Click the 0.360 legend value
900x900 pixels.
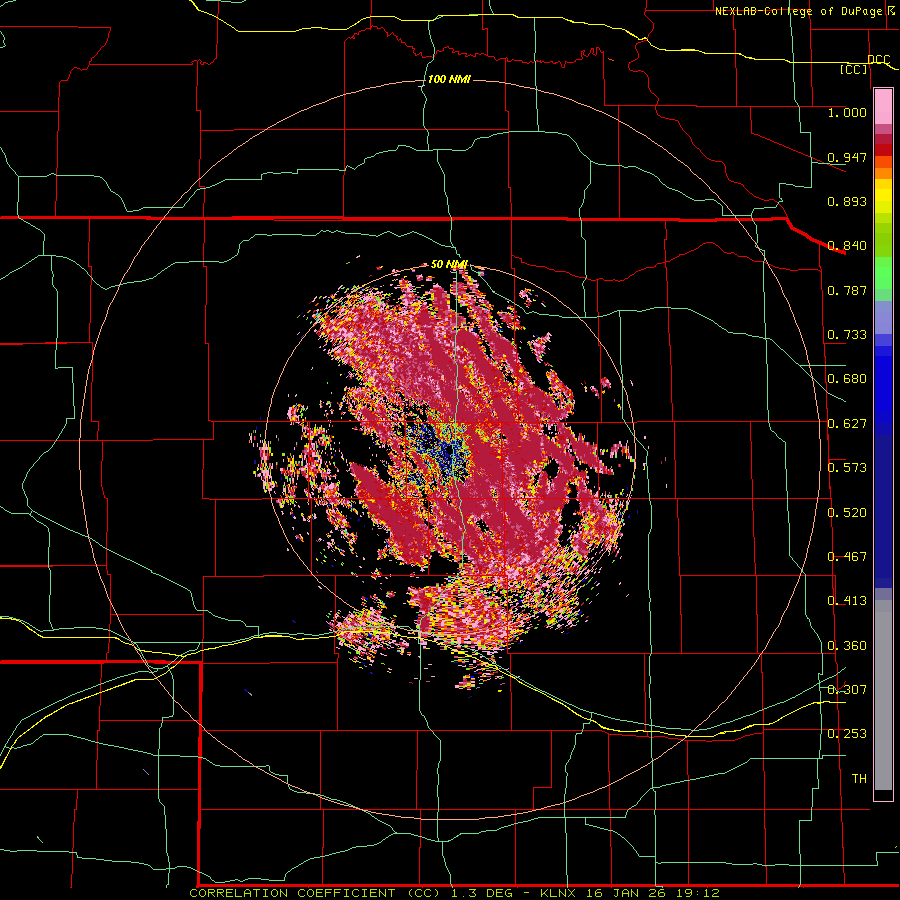coord(847,646)
